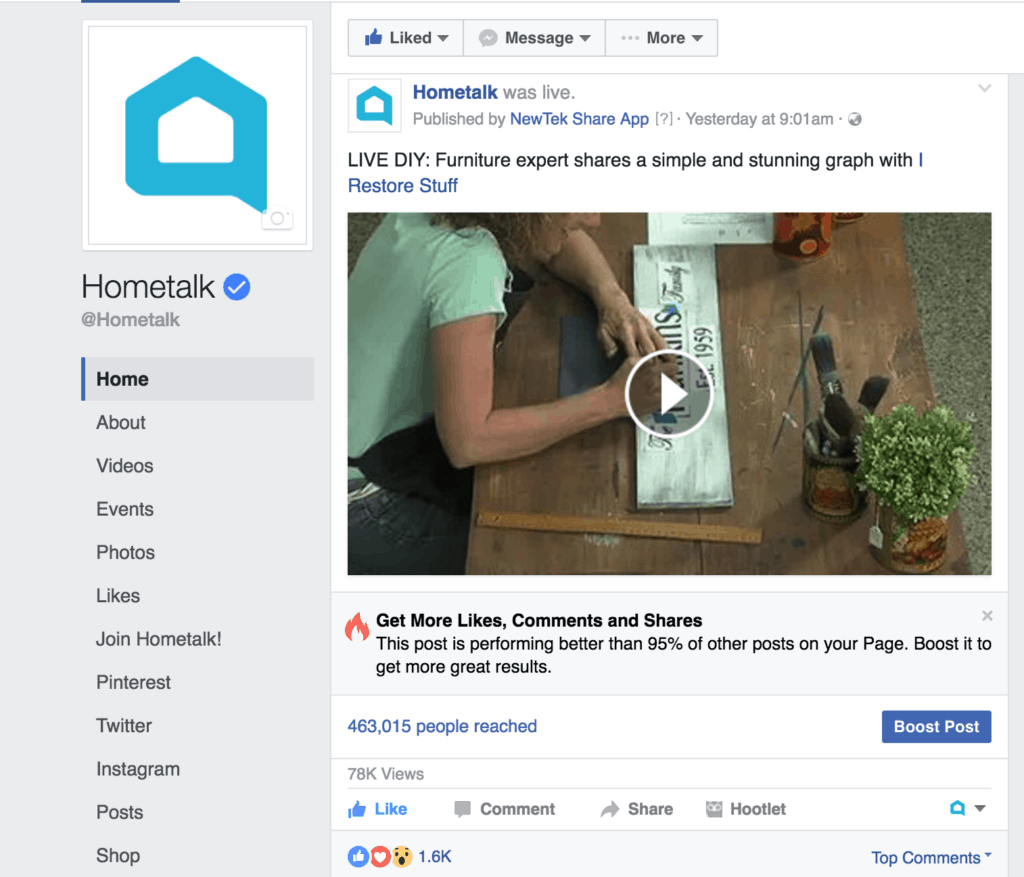Viewport: 1024px width, 877px height.
Task: Click the Hometalk avatar in the post header
Action: (374, 105)
